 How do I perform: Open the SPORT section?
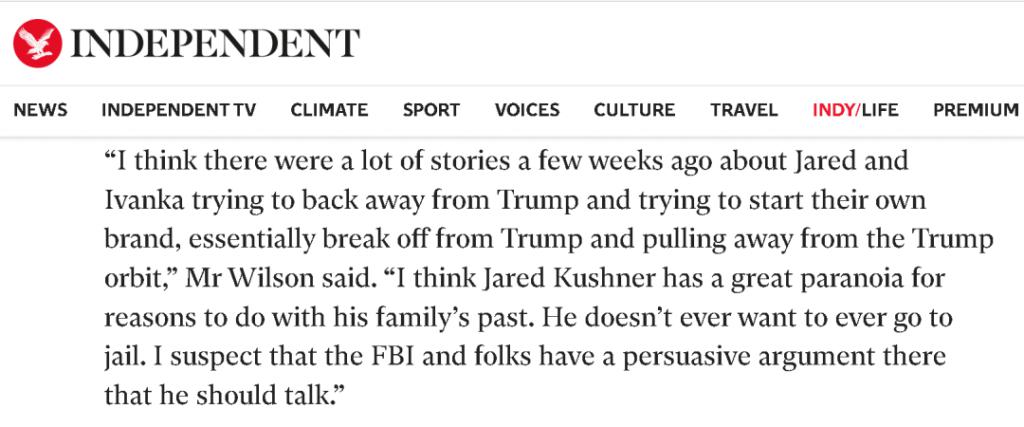pyautogui.click(x=431, y=110)
